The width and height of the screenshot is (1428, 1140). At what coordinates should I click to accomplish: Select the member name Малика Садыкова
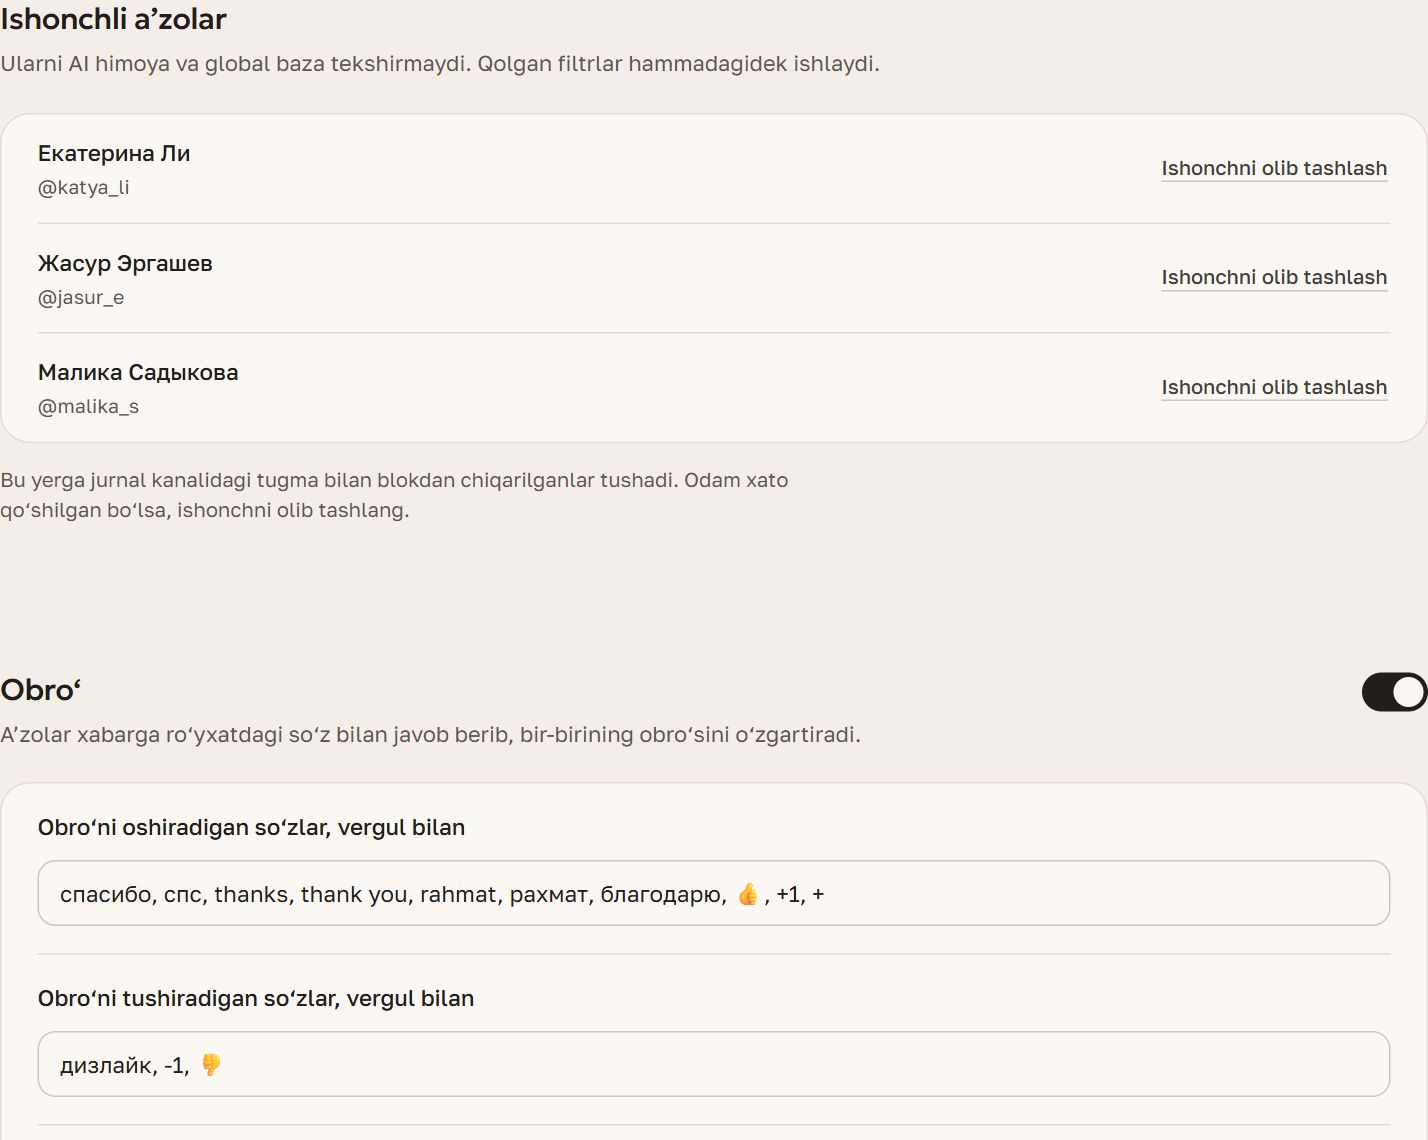point(138,372)
